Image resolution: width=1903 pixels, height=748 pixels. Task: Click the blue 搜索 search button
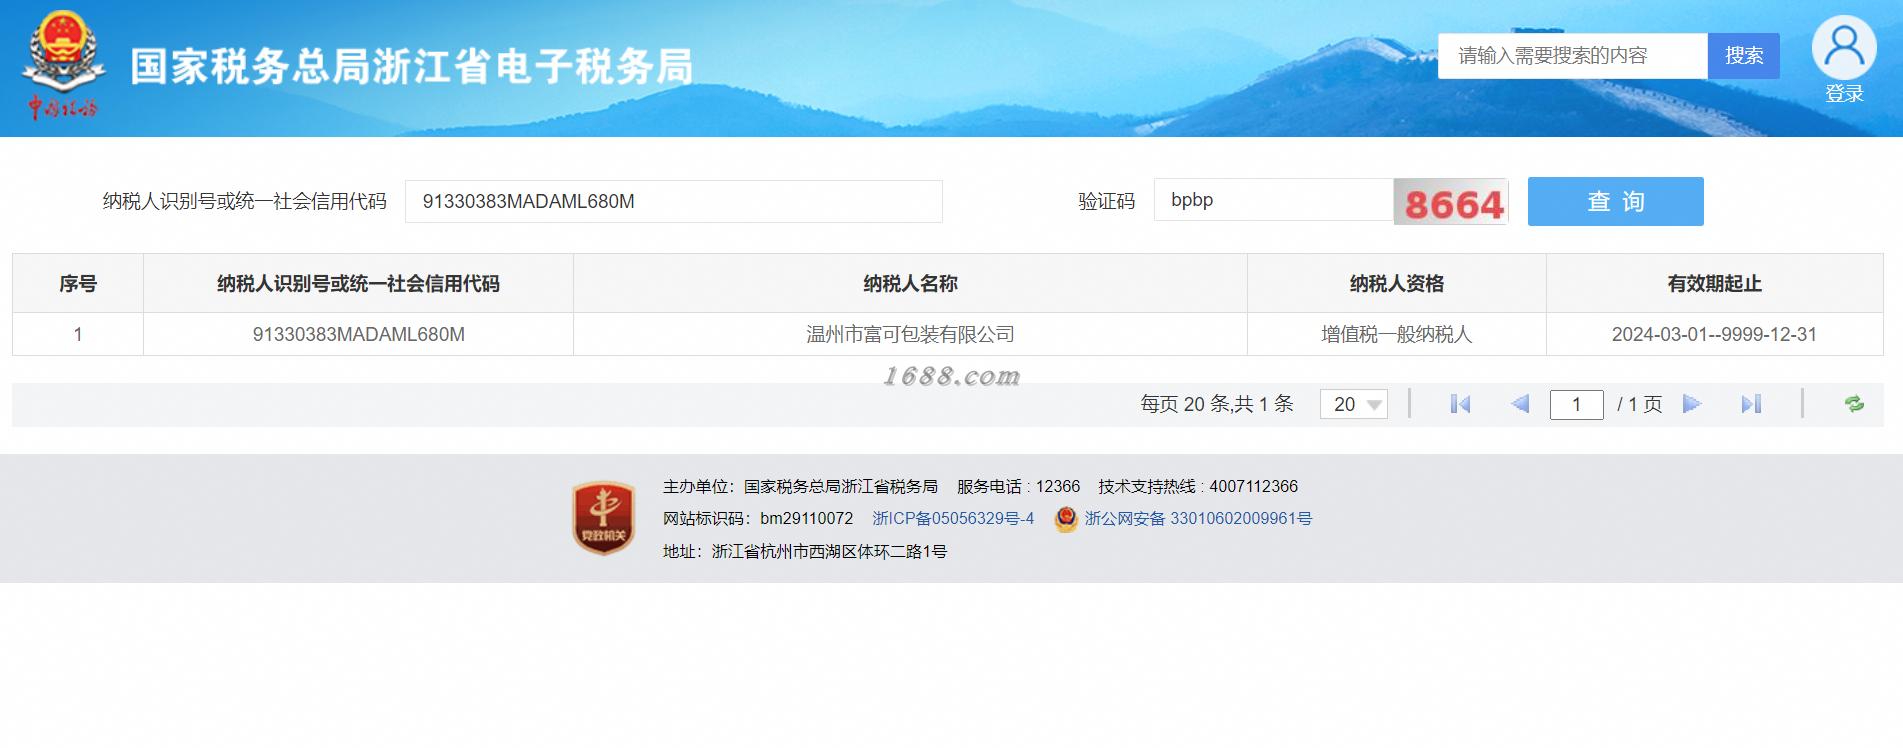tap(1744, 56)
